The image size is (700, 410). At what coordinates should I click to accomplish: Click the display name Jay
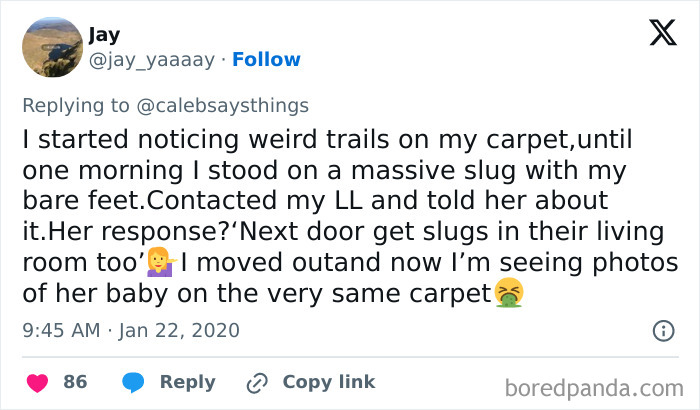point(104,35)
